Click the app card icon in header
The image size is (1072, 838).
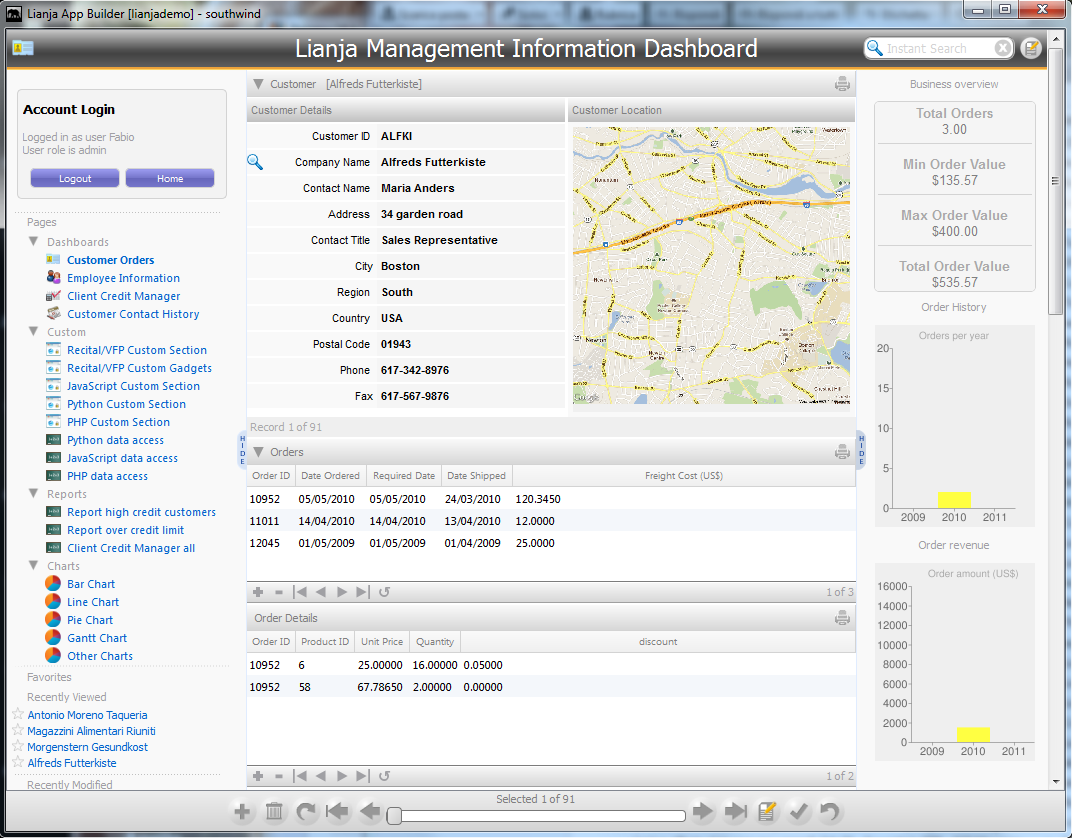pyautogui.click(x=23, y=48)
